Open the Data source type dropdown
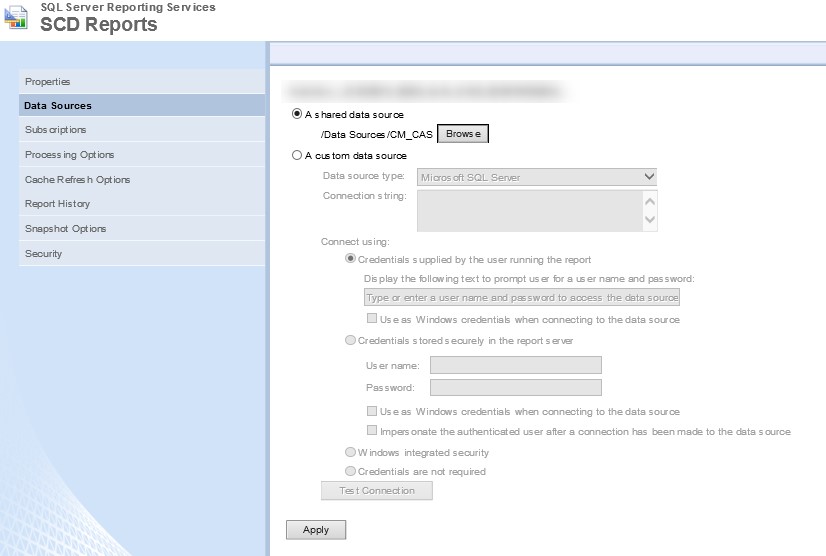 [537, 177]
